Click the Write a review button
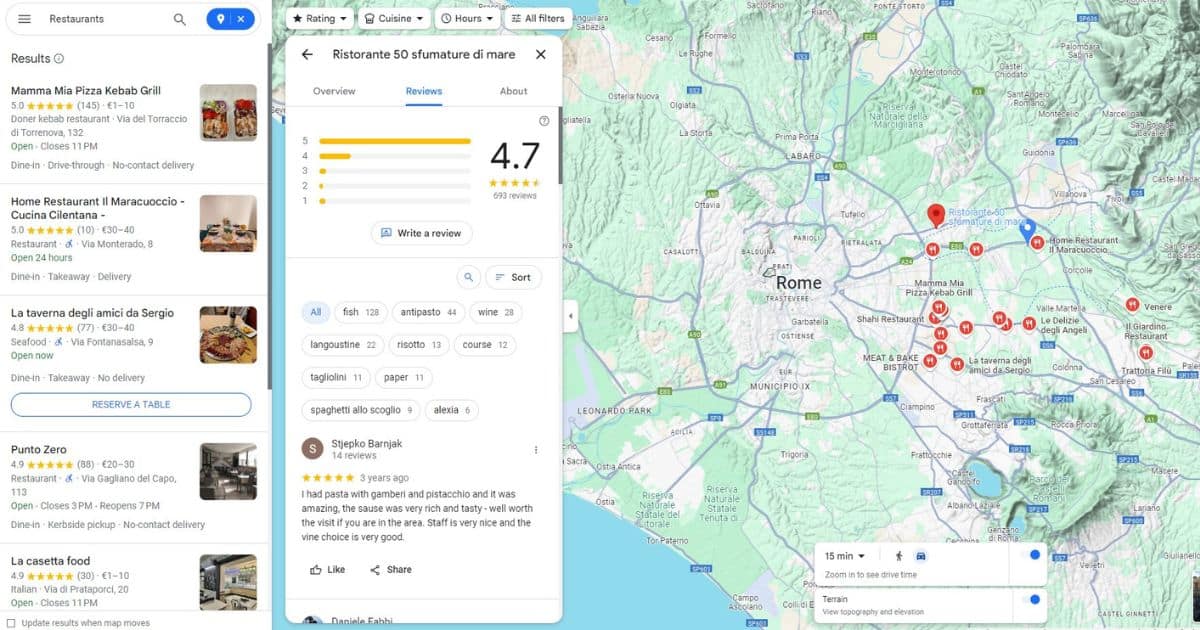The height and width of the screenshot is (630, 1200). pos(421,233)
